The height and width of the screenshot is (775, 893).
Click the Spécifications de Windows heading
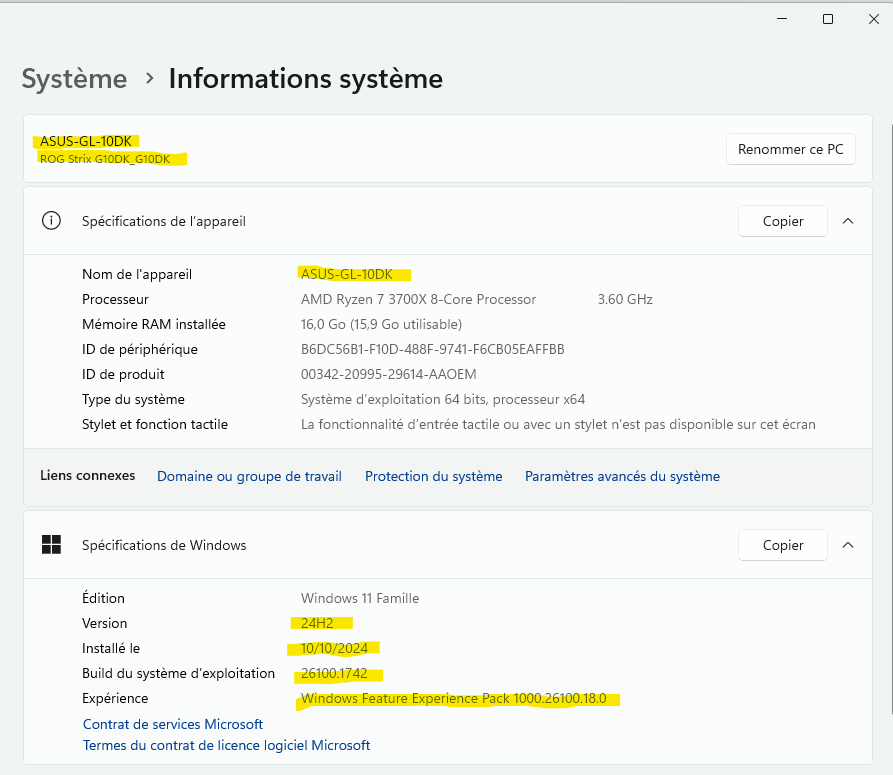pos(164,545)
